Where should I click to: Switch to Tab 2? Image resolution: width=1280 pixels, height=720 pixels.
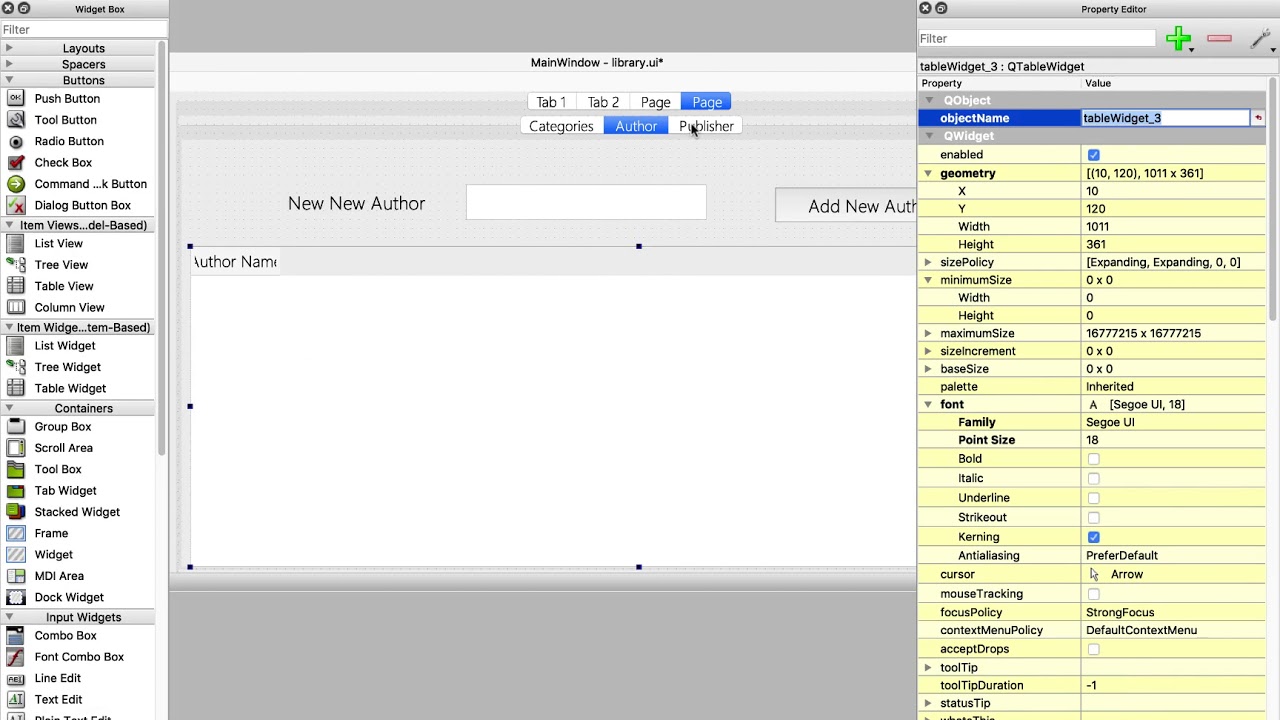603,102
